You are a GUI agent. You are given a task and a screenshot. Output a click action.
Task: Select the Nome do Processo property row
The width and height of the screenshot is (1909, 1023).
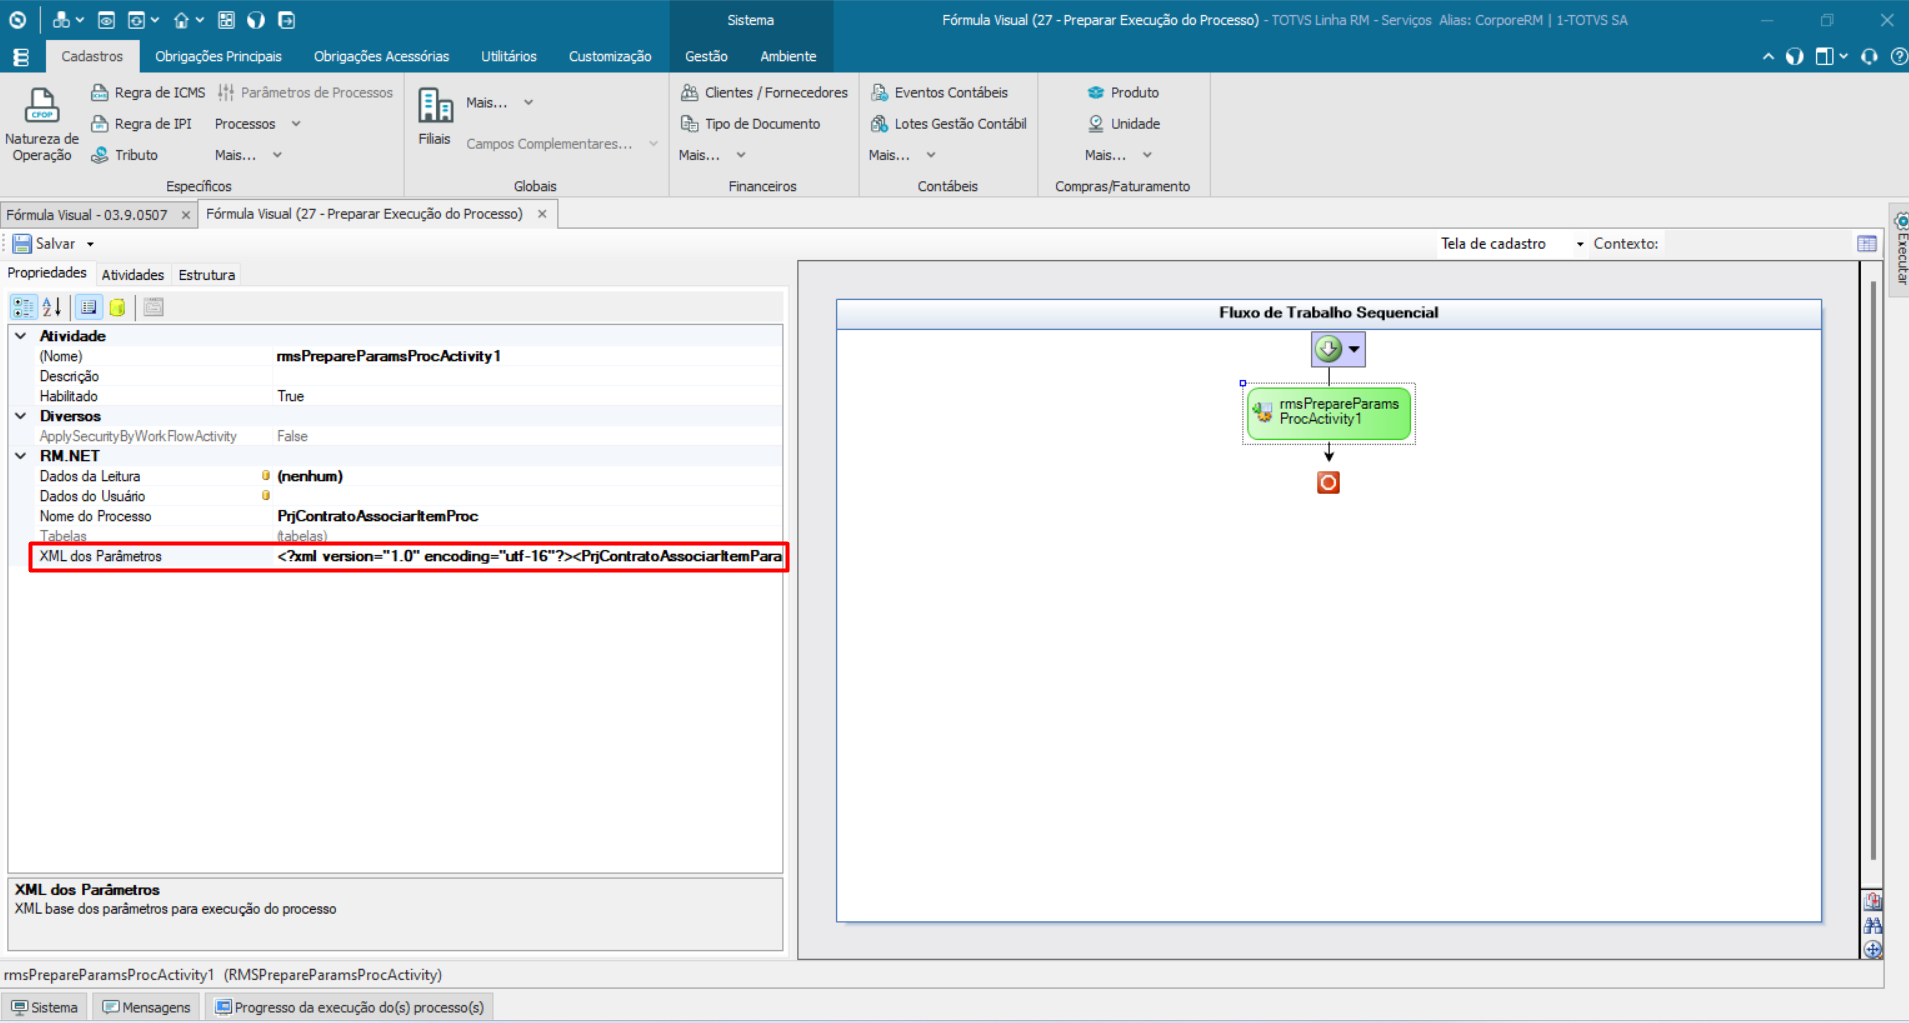(x=396, y=516)
